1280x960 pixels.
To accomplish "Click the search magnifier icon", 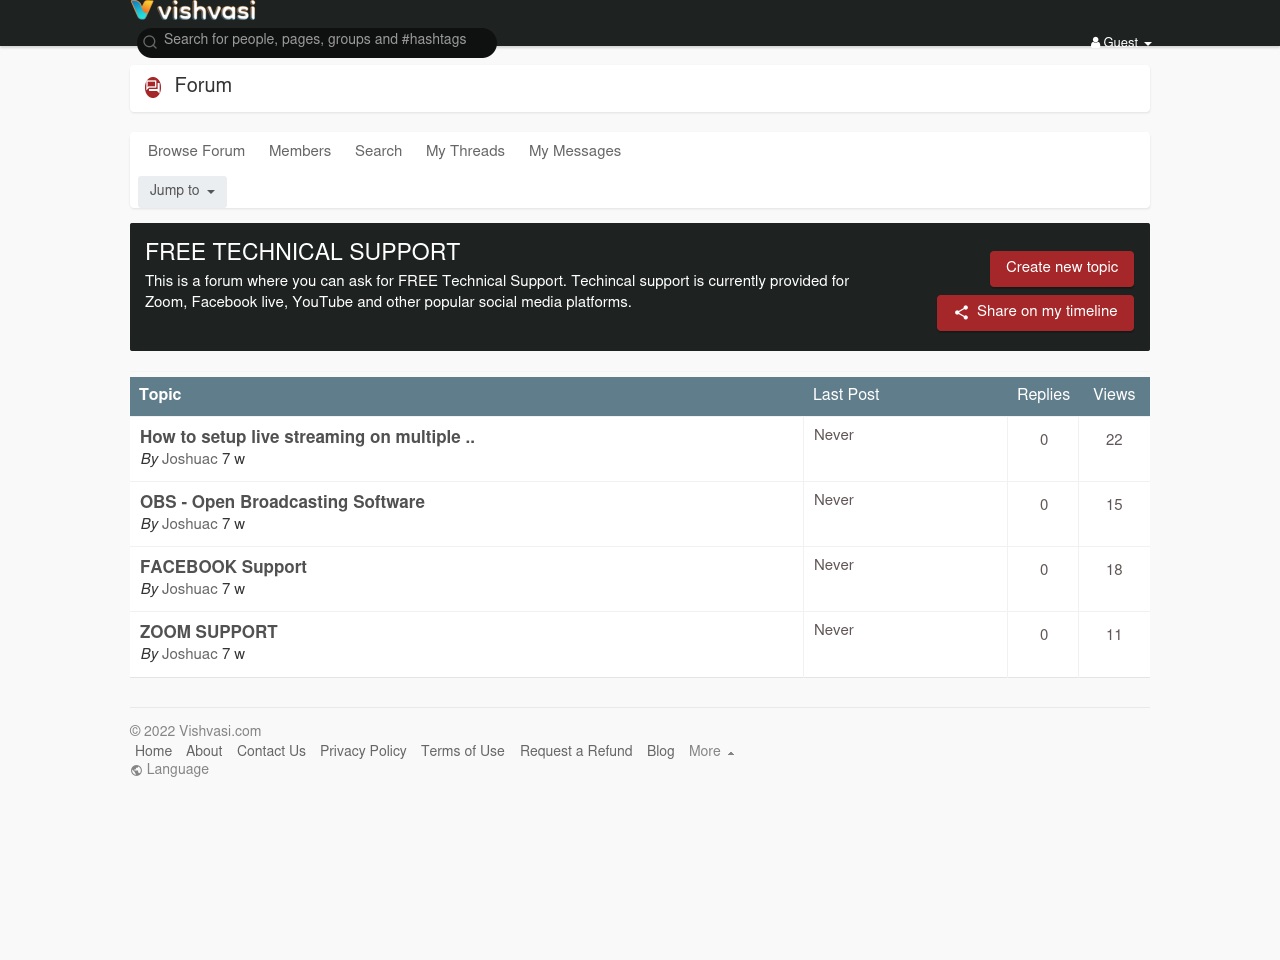I will pyautogui.click(x=150, y=42).
